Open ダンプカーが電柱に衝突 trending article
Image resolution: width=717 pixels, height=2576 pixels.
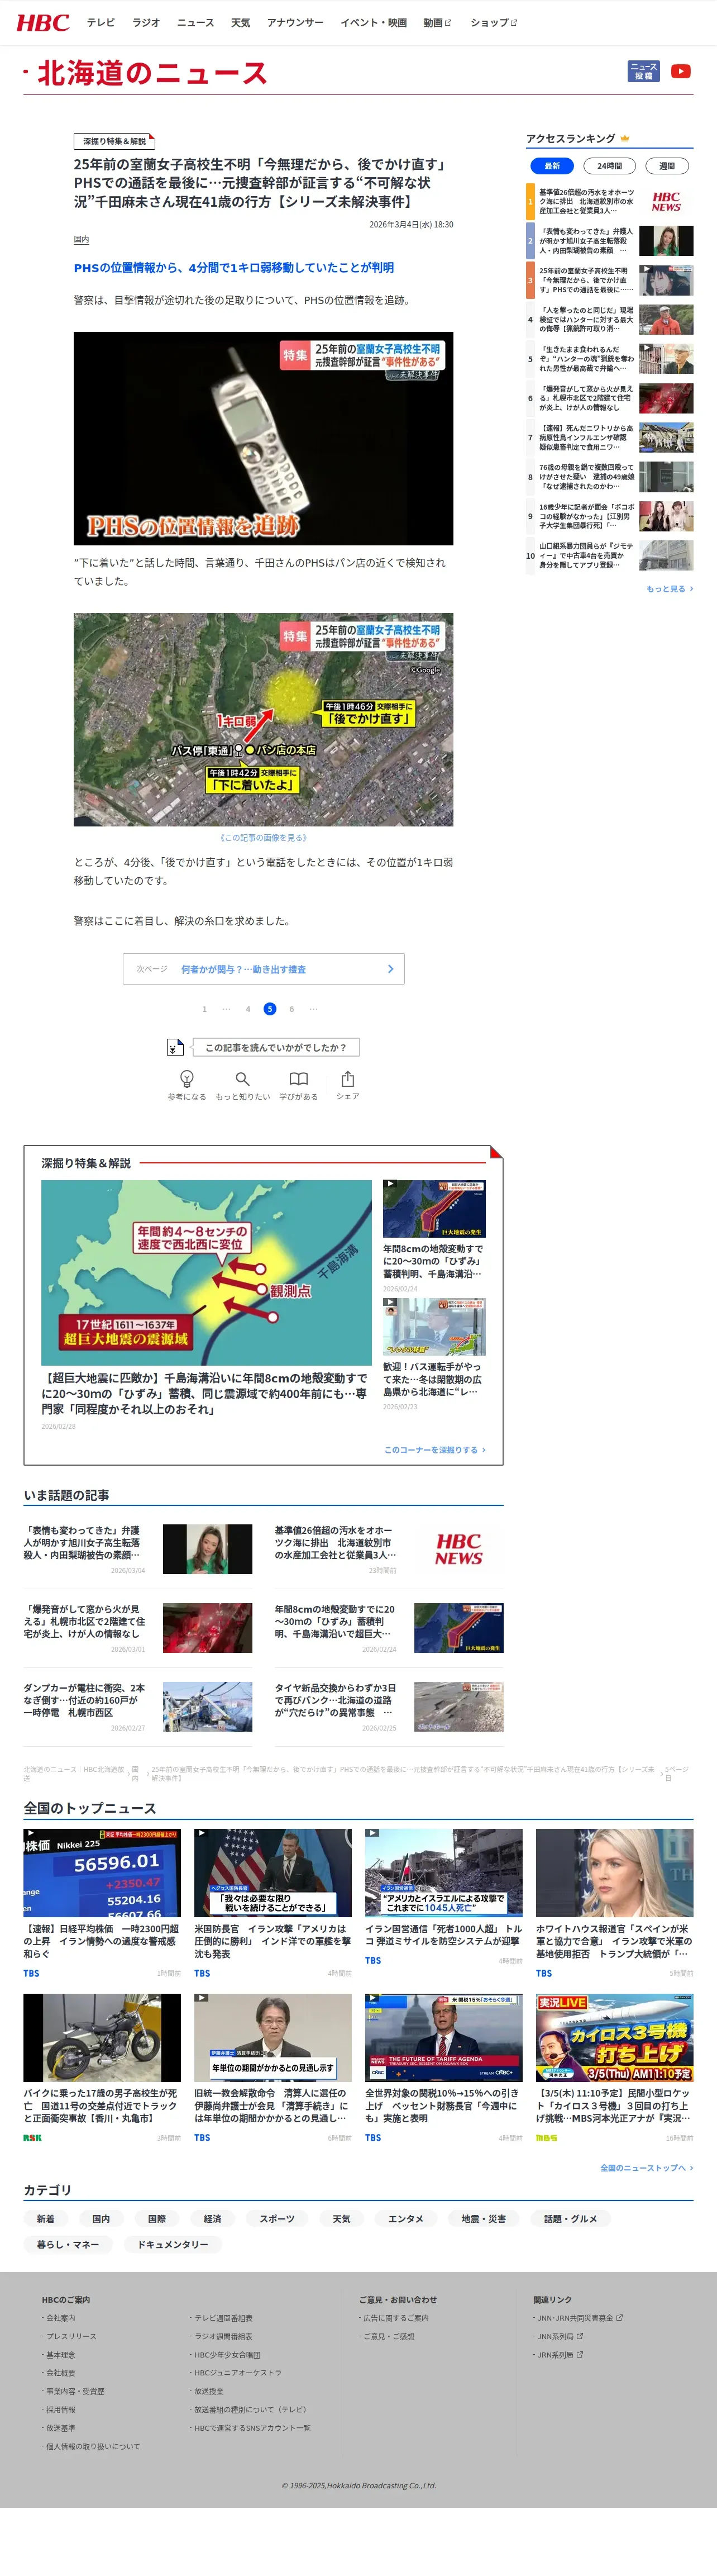coord(138,1707)
